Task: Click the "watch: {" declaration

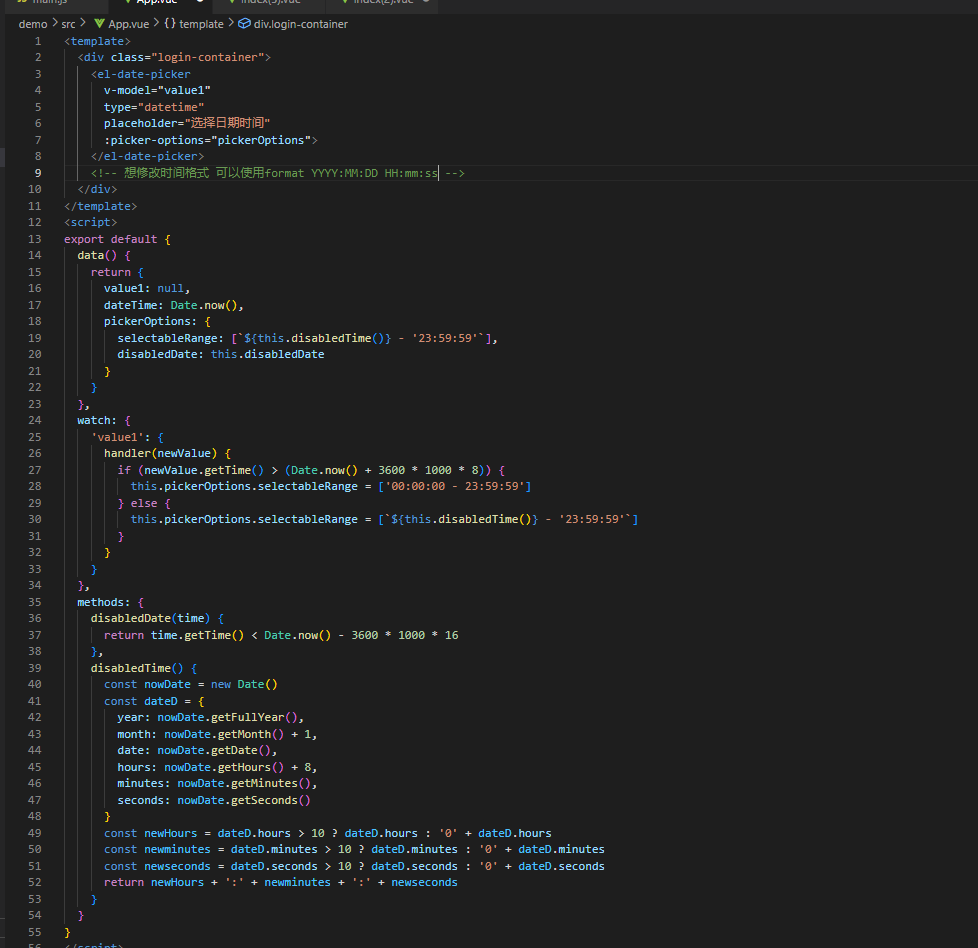Action: click(x=104, y=420)
